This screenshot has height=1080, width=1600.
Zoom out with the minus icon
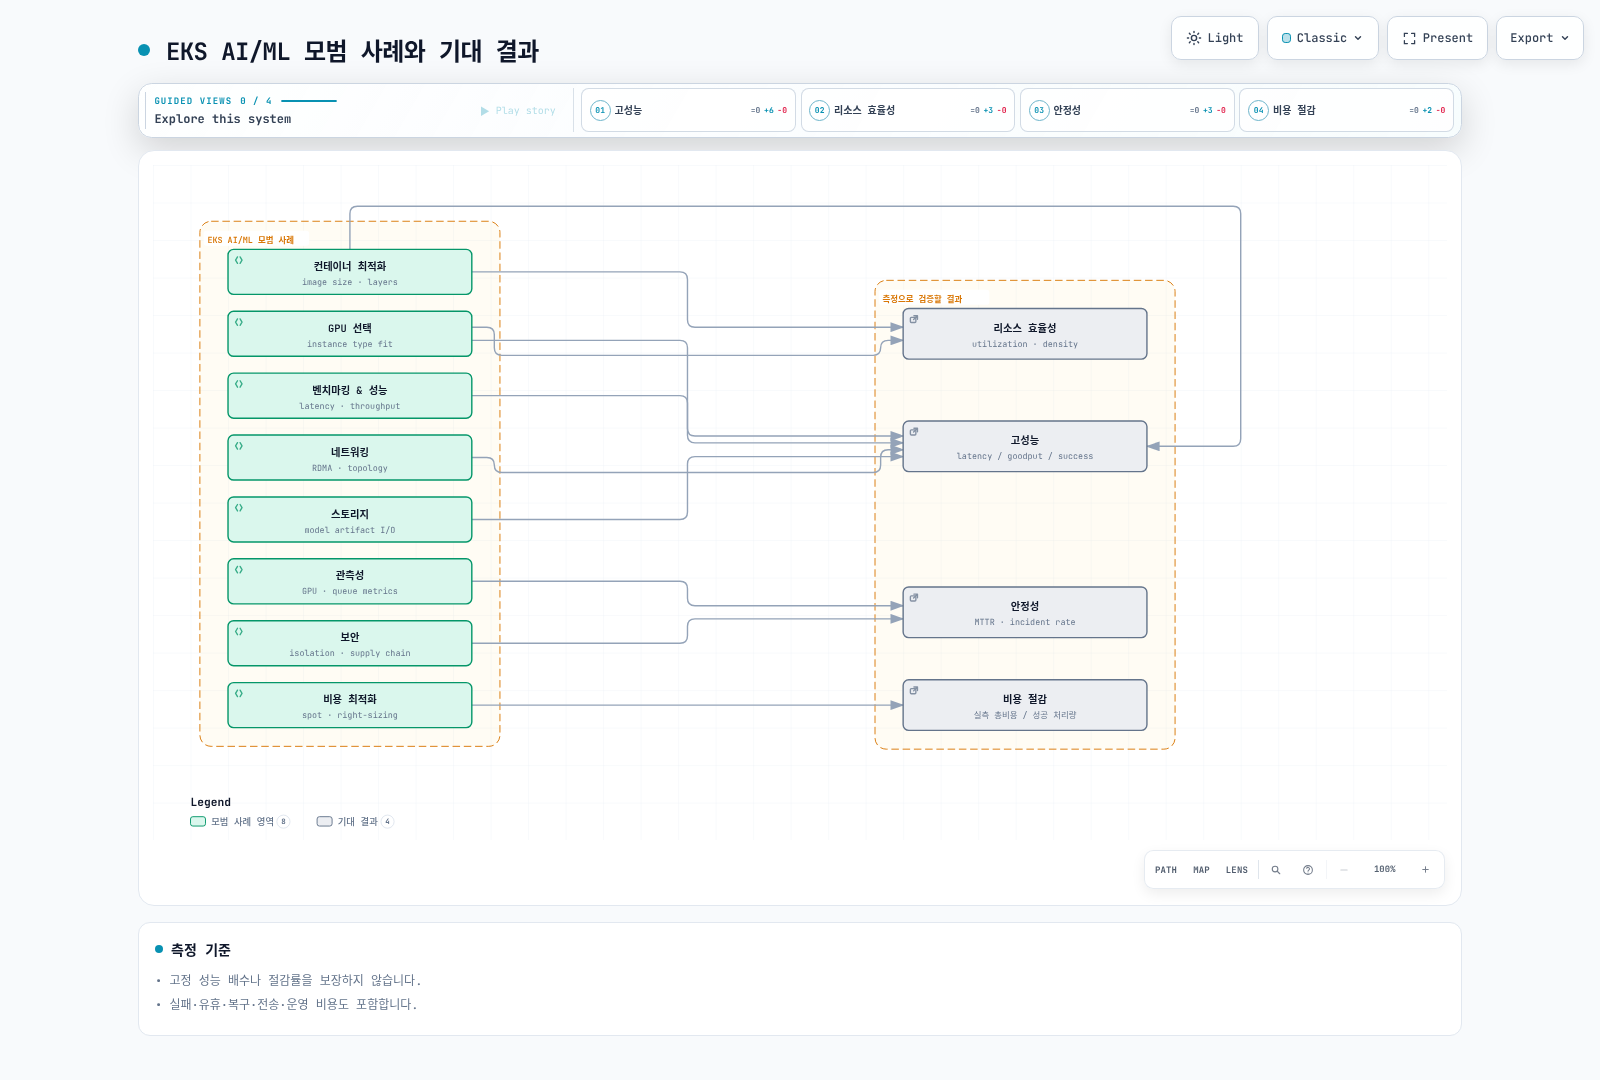[x=1344, y=870]
